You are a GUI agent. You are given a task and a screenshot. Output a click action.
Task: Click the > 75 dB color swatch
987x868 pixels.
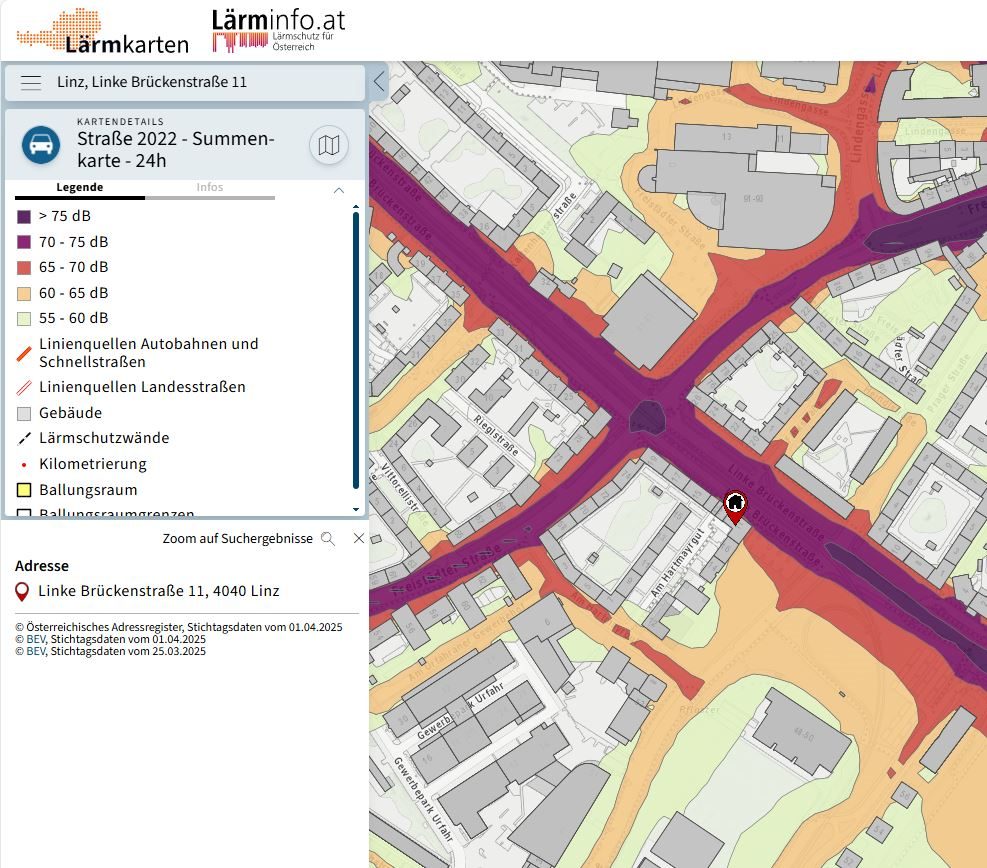24,217
